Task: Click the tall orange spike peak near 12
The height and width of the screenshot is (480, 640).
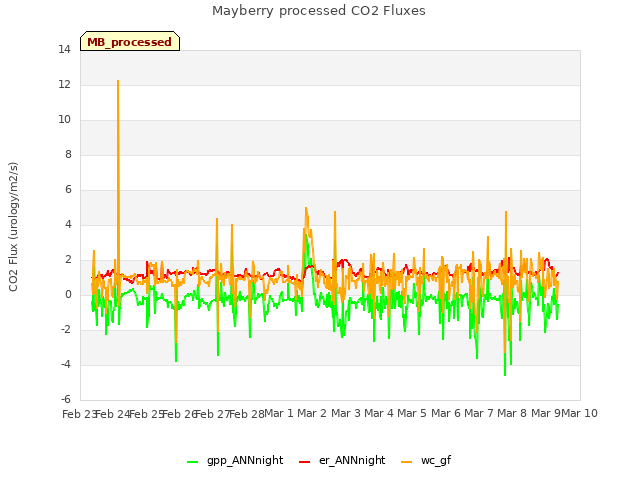Action: tap(118, 81)
